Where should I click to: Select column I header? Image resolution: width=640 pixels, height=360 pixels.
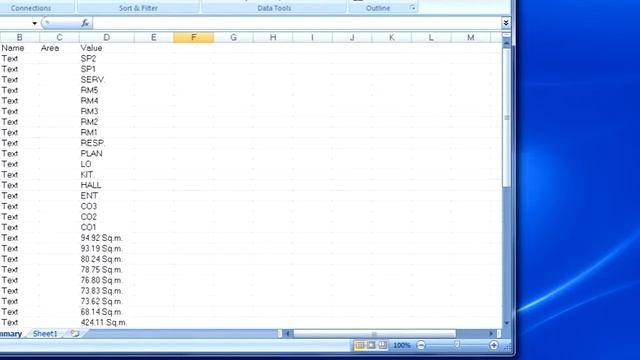coord(312,38)
